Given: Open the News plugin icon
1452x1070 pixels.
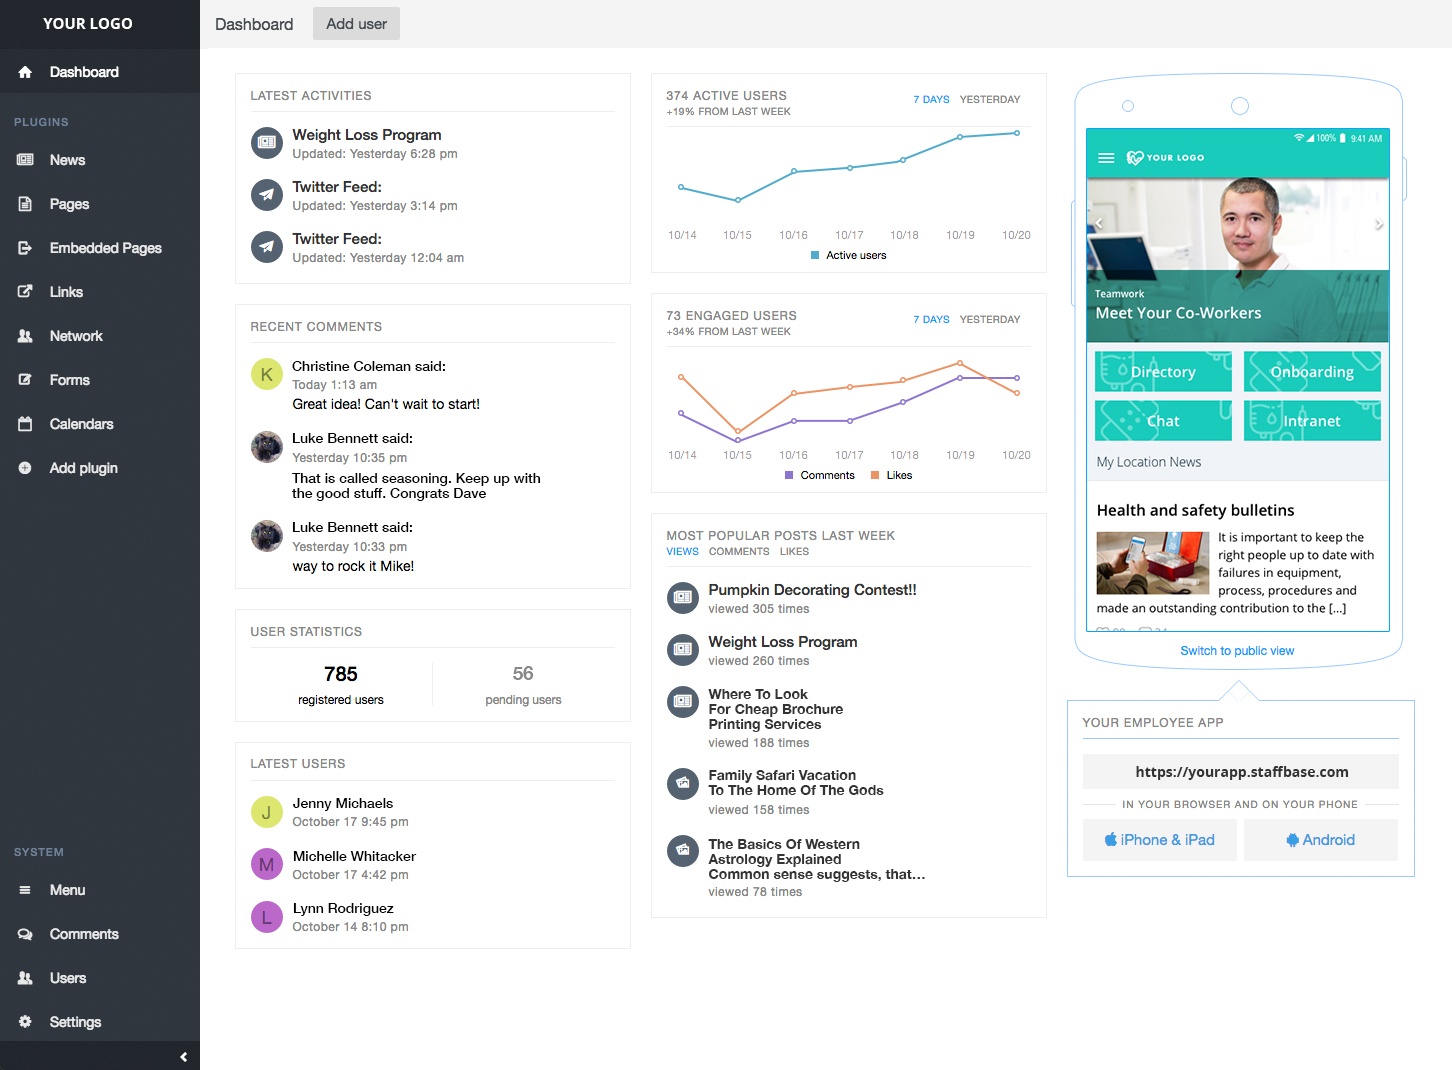Looking at the screenshot, I should (25, 160).
